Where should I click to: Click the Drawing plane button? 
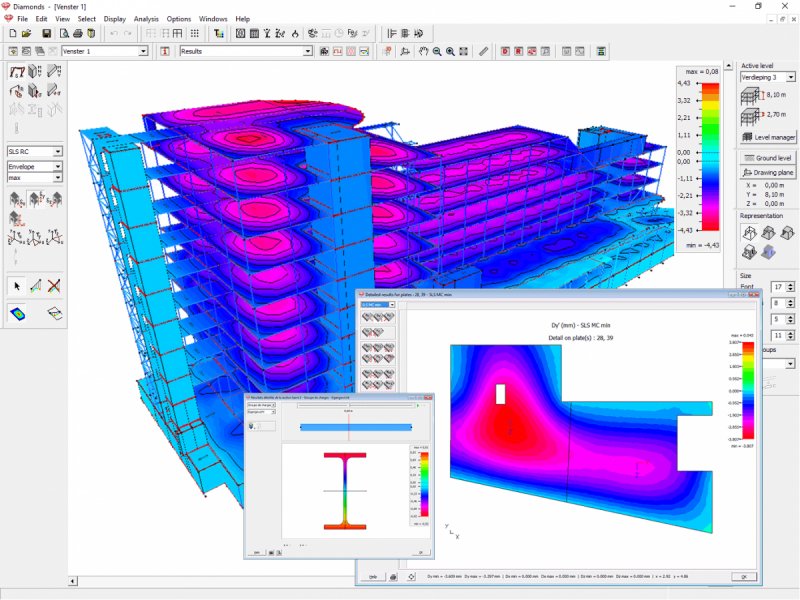768,172
